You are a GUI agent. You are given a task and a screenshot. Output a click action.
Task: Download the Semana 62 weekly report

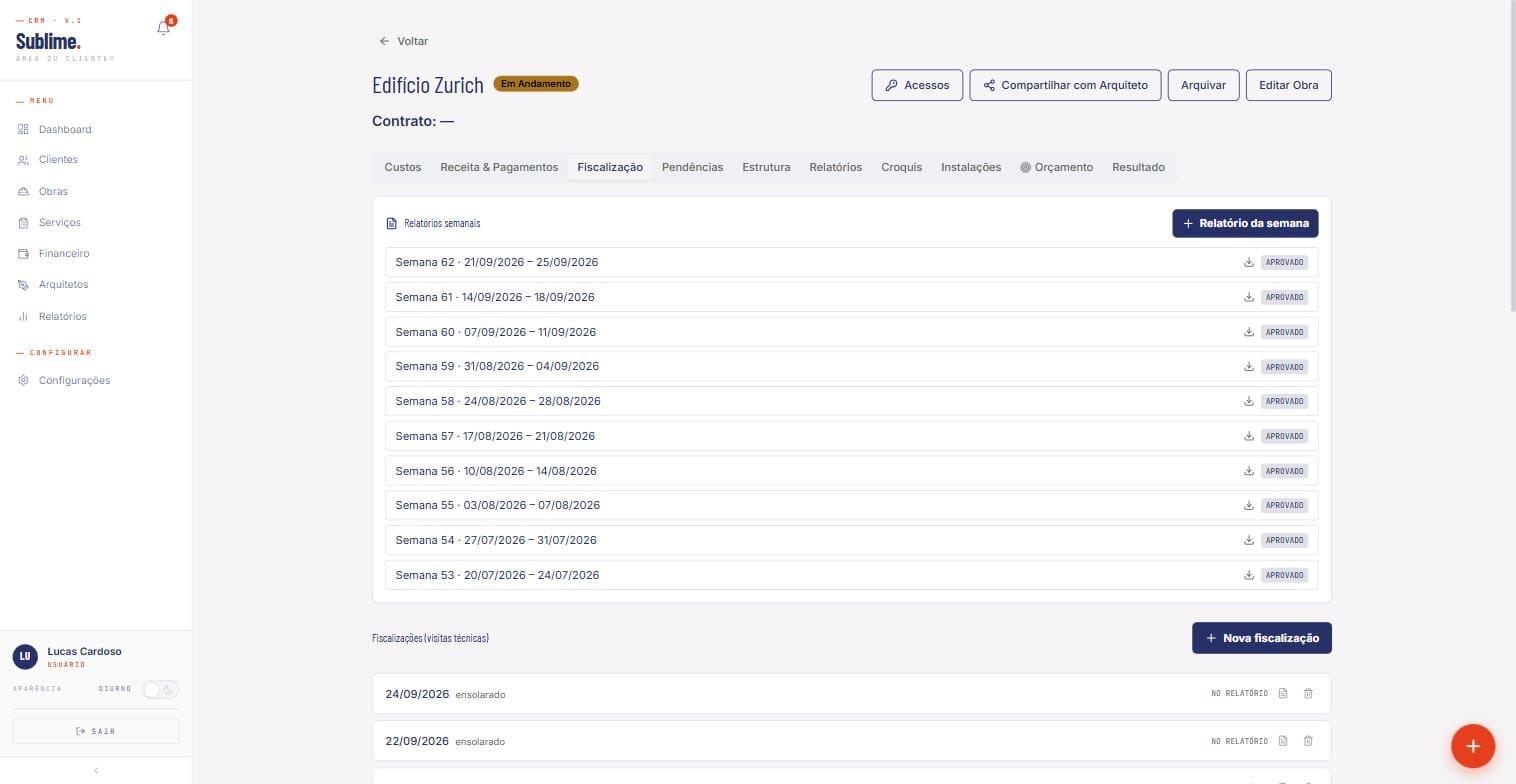(x=1249, y=262)
